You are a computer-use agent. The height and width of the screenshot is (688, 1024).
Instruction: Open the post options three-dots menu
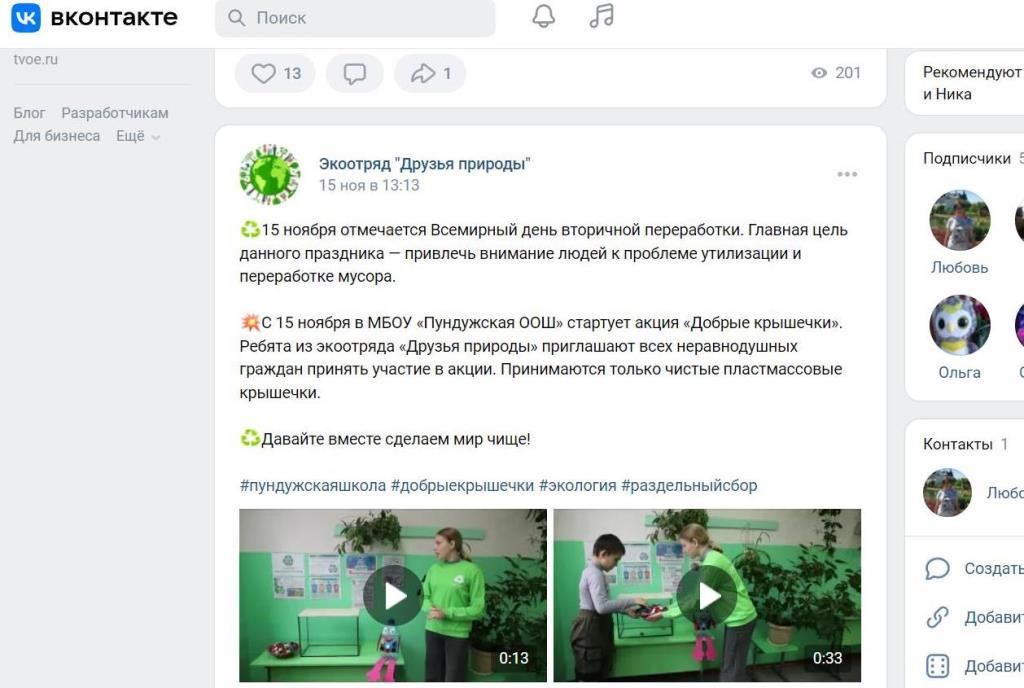point(847,174)
